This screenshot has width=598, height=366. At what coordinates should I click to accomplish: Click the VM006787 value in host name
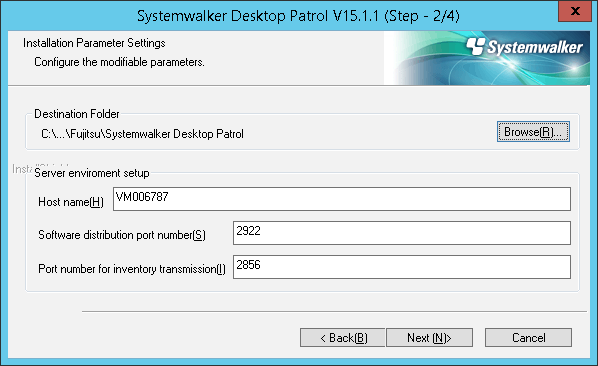pos(142,197)
